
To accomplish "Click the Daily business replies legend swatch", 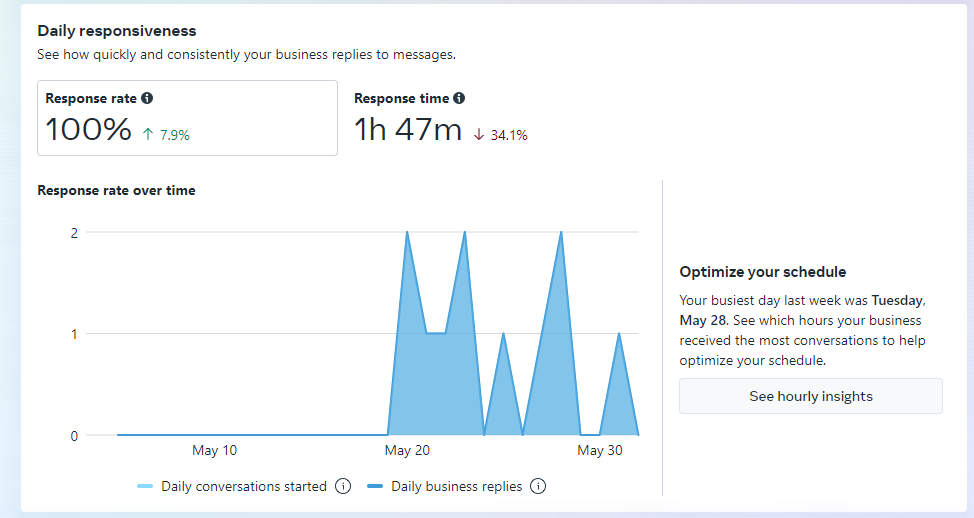I will point(375,487).
